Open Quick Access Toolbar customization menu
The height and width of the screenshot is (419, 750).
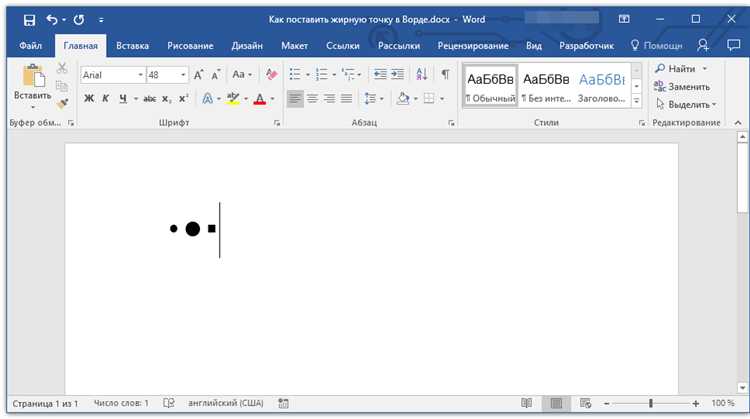[x=101, y=20]
